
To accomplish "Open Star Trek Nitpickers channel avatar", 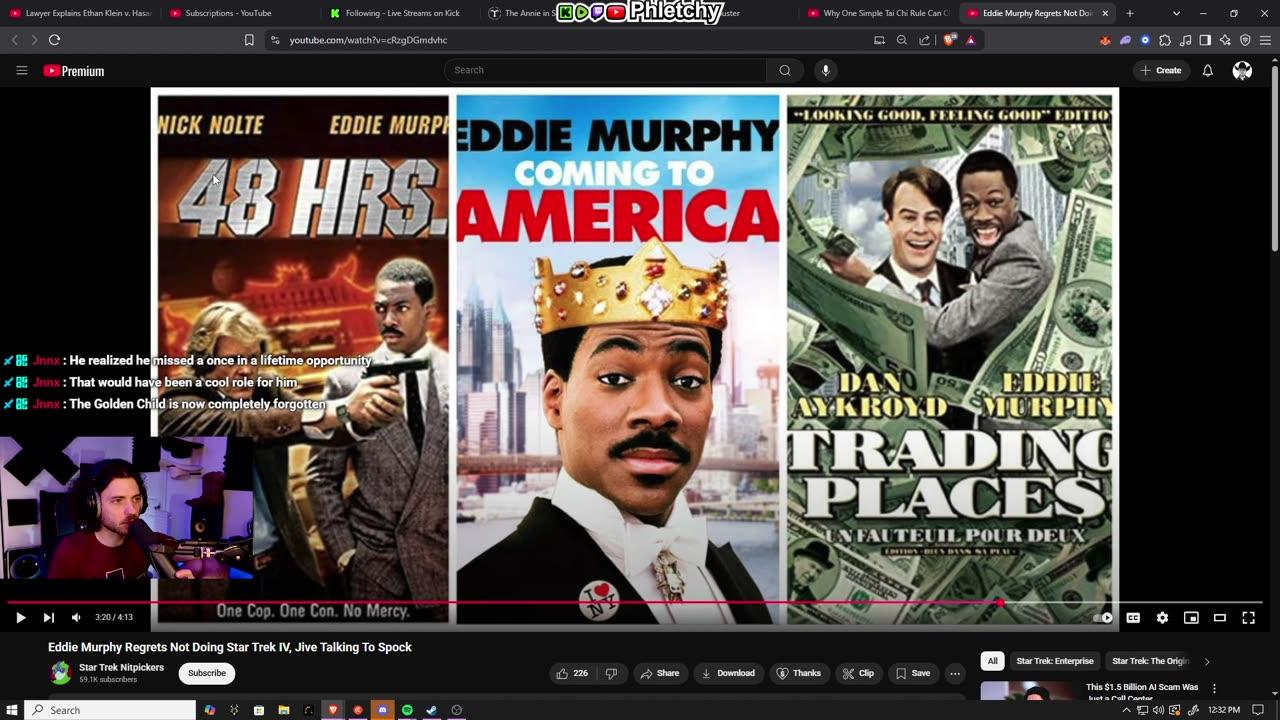I will point(61,673).
